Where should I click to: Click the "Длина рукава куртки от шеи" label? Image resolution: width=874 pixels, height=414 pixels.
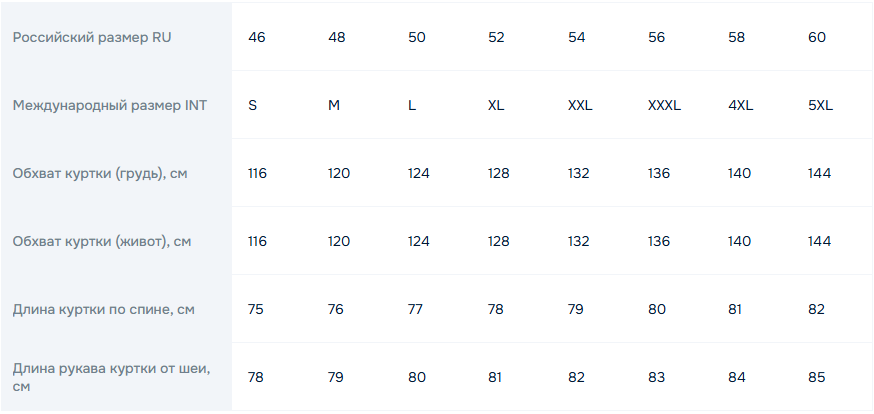[x=111, y=369]
